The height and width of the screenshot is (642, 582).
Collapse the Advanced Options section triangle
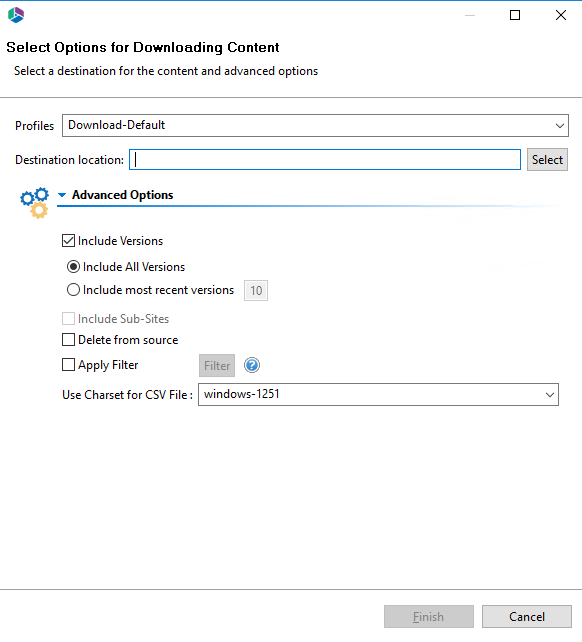click(62, 195)
